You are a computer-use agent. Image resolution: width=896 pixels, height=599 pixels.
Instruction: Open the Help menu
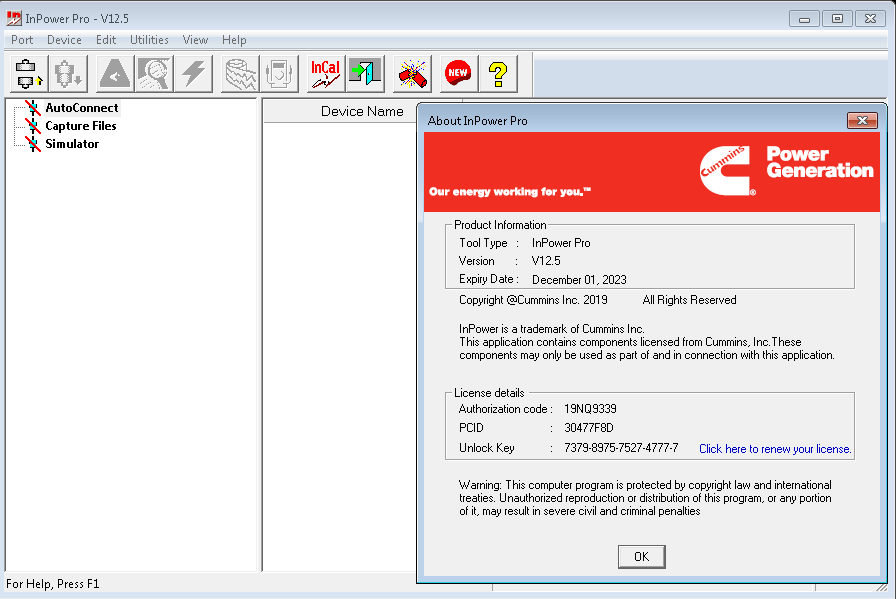[x=234, y=40]
